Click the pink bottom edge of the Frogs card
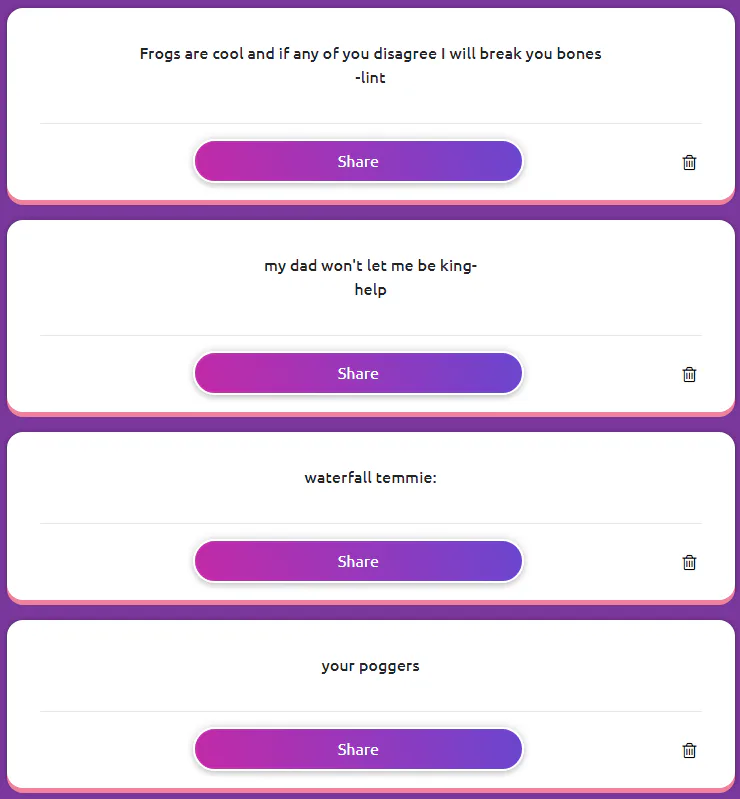The width and height of the screenshot is (740, 799). click(x=370, y=201)
